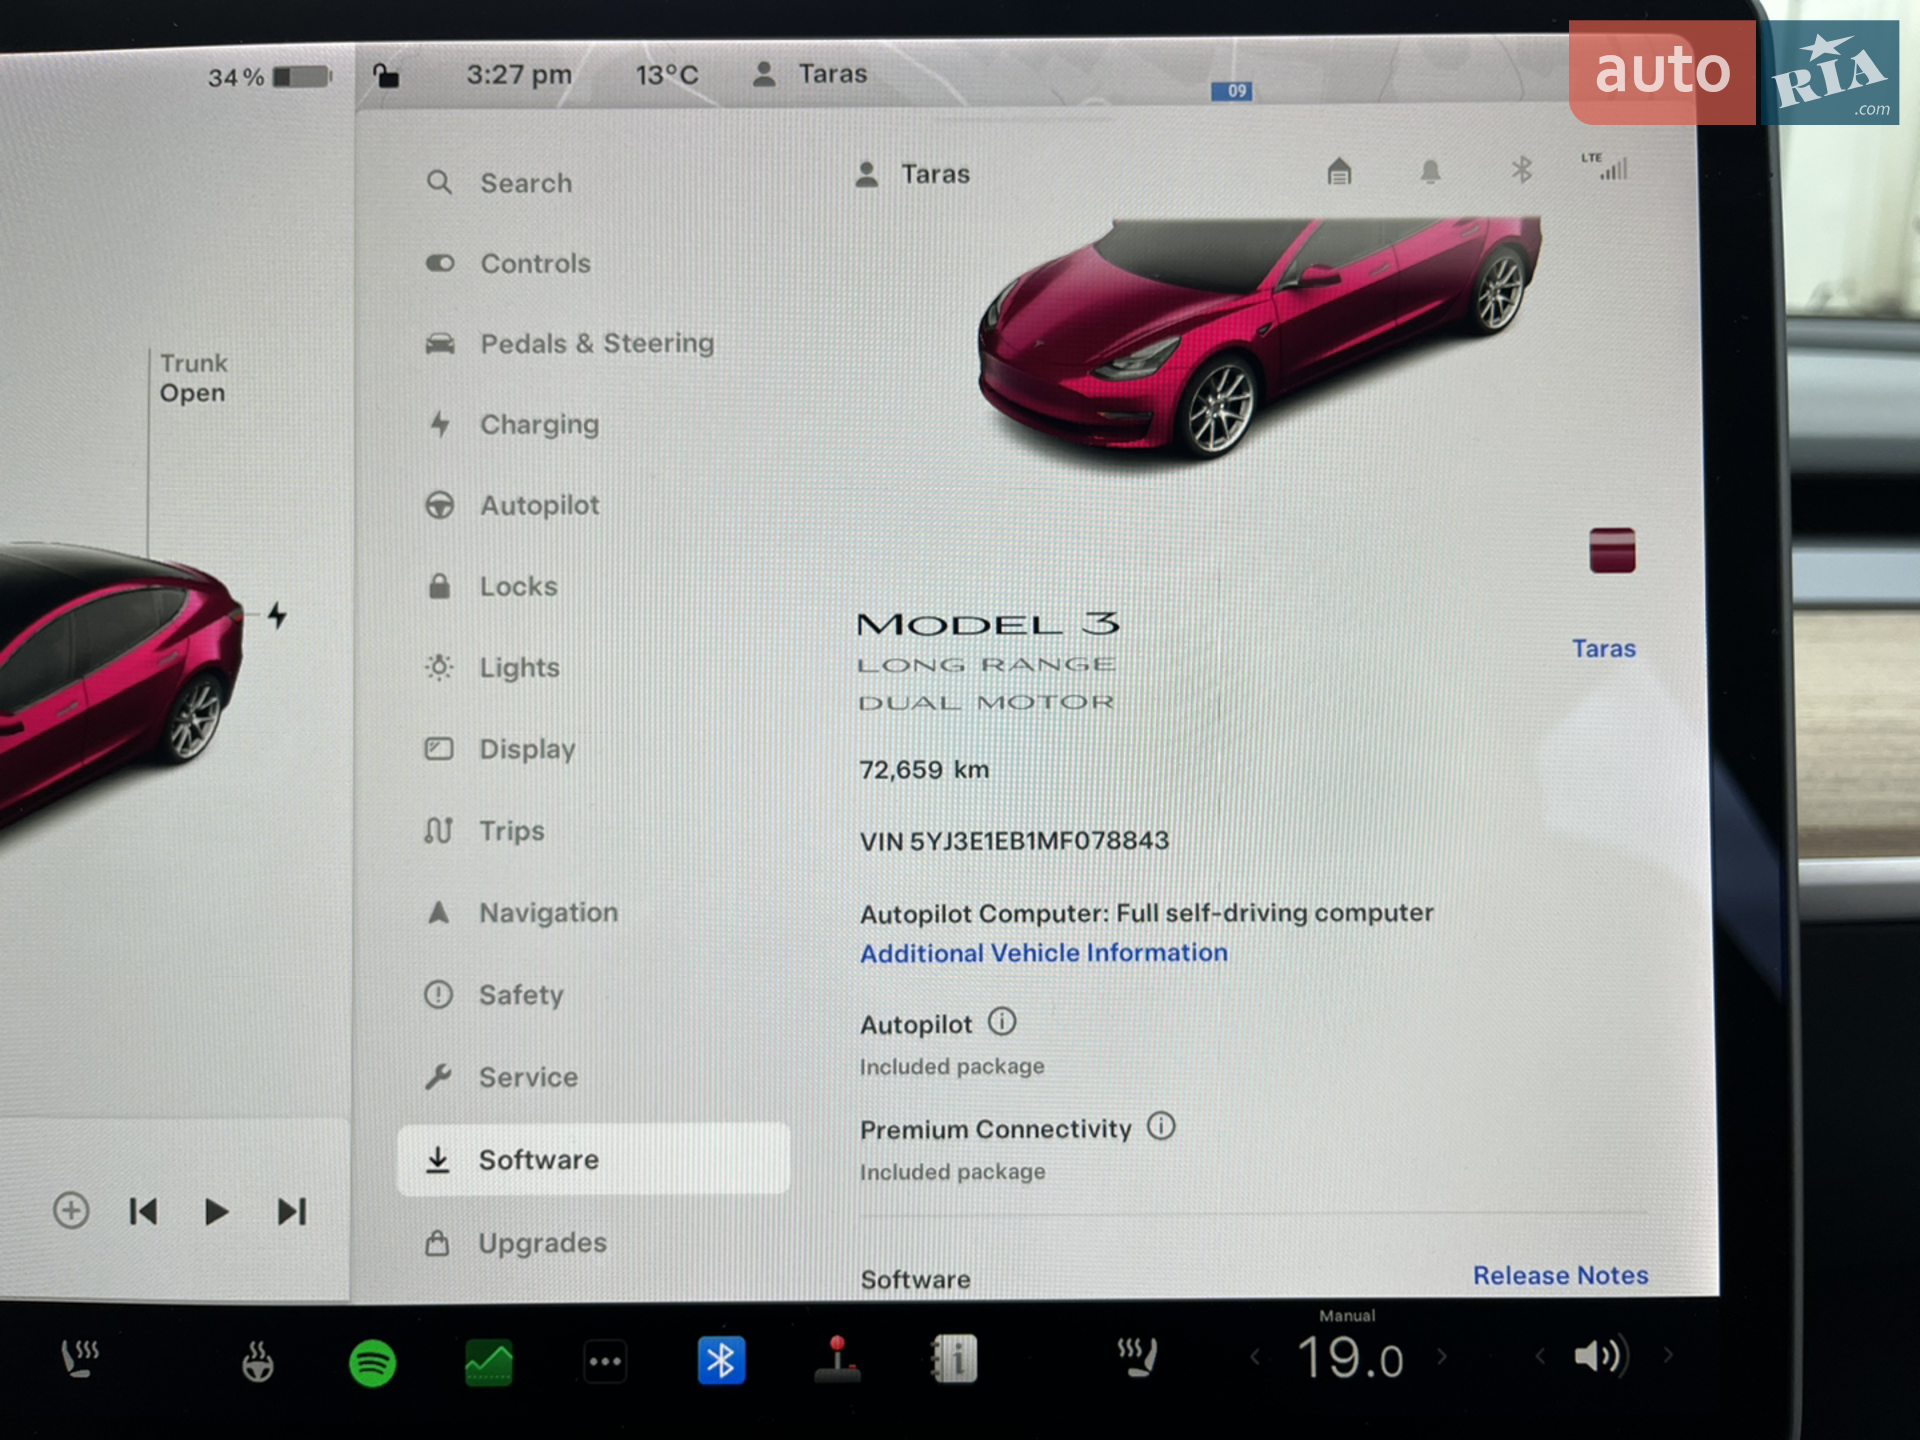Tap the LTE signal strength icon
The height and width of the screenshot is (1440, 1920).
tap(1605, 166)
